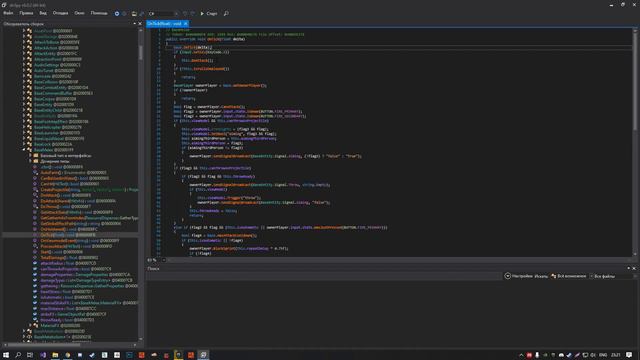Expand the BaseEntity class node
The width and height of the screenshot is (640, 360).
(24, 105)
